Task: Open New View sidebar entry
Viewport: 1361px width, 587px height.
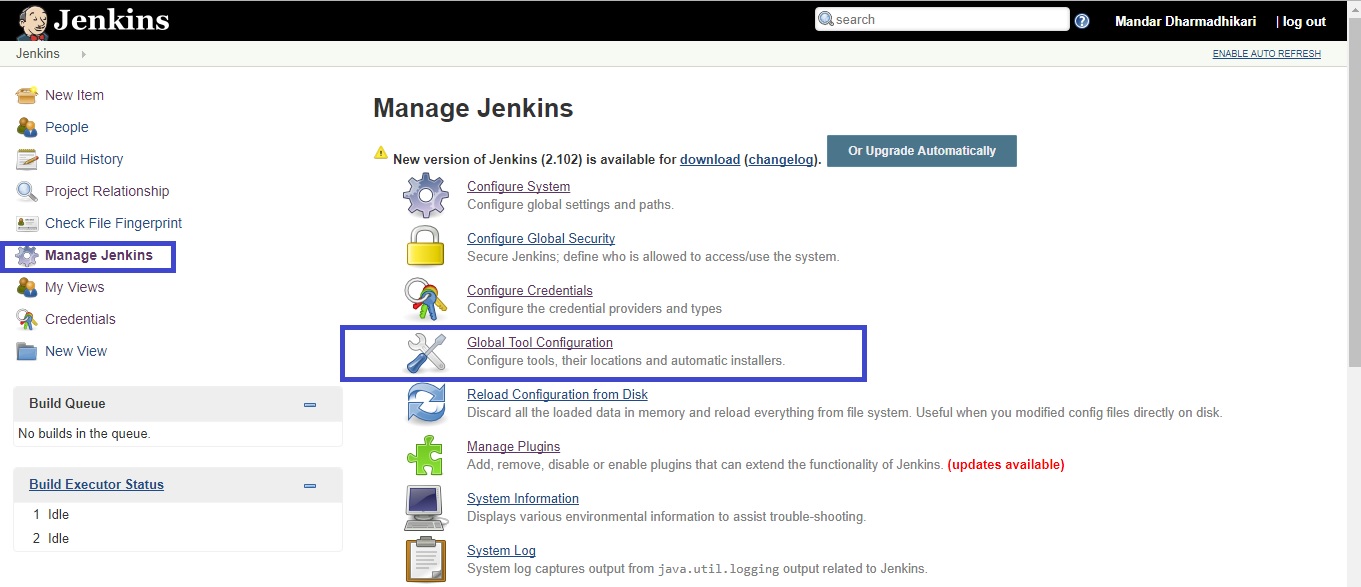Action: [x=76, y=351]
